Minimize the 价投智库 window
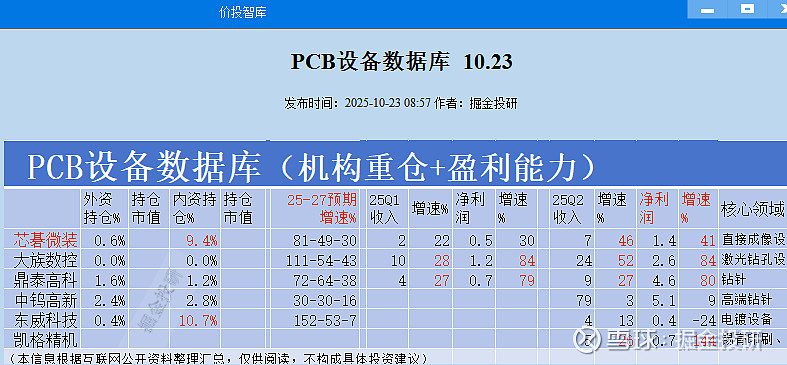Viewport: 787px width, 365px height. coord(708,10)
